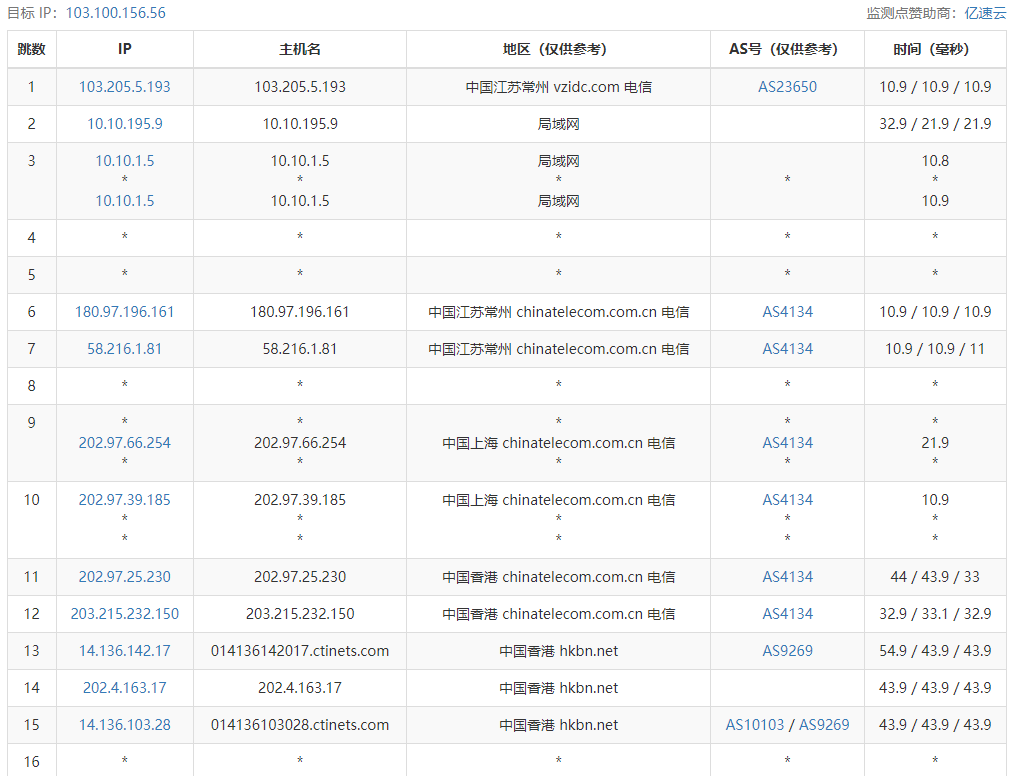This screenshot has width=1017, height=776.
Task: Click the AS号（仅供参考） column header
Action: click(x=787, y=49)
